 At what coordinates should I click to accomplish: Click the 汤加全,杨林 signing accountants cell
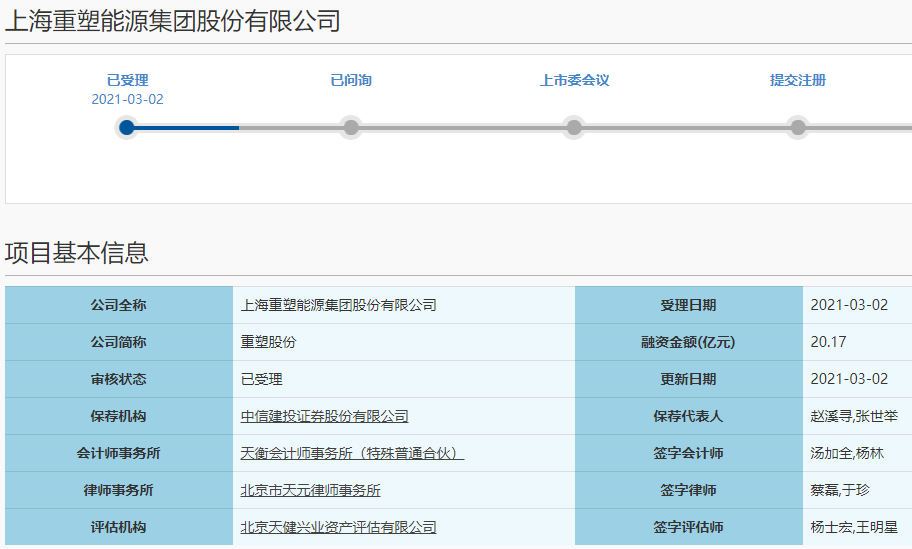[x=846, y=453]
